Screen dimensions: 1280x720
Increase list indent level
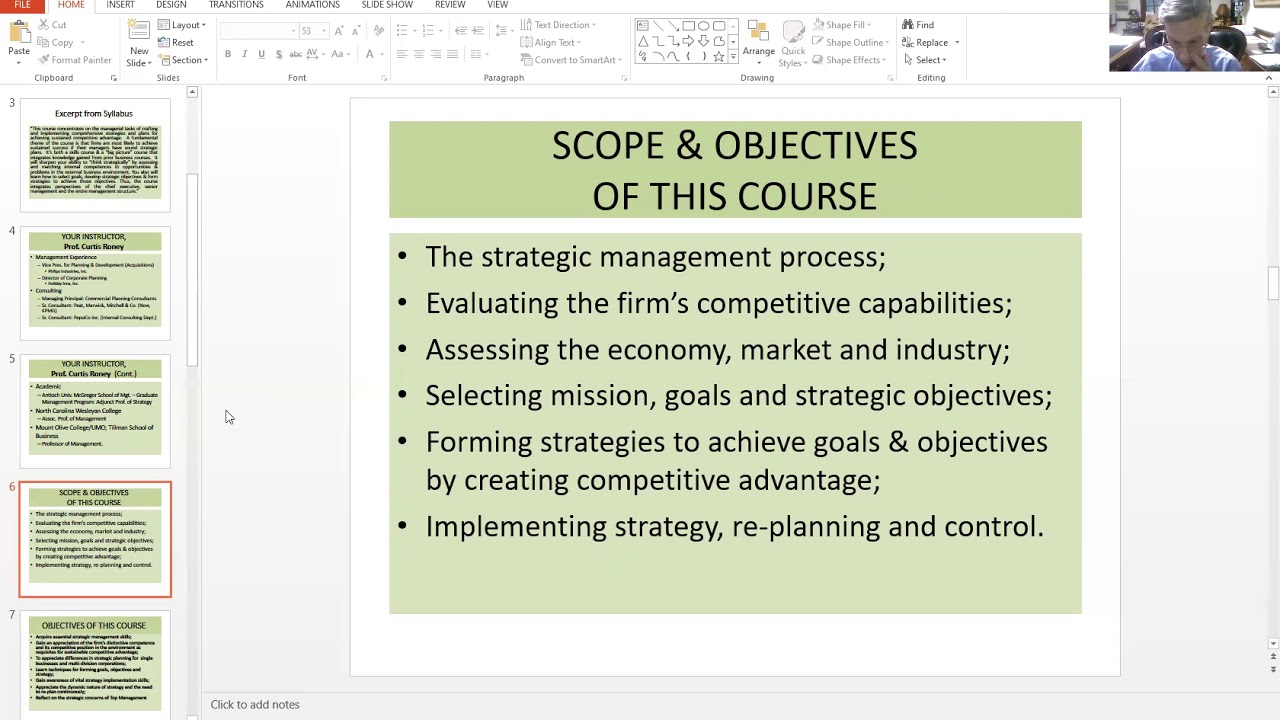point(478,31)
